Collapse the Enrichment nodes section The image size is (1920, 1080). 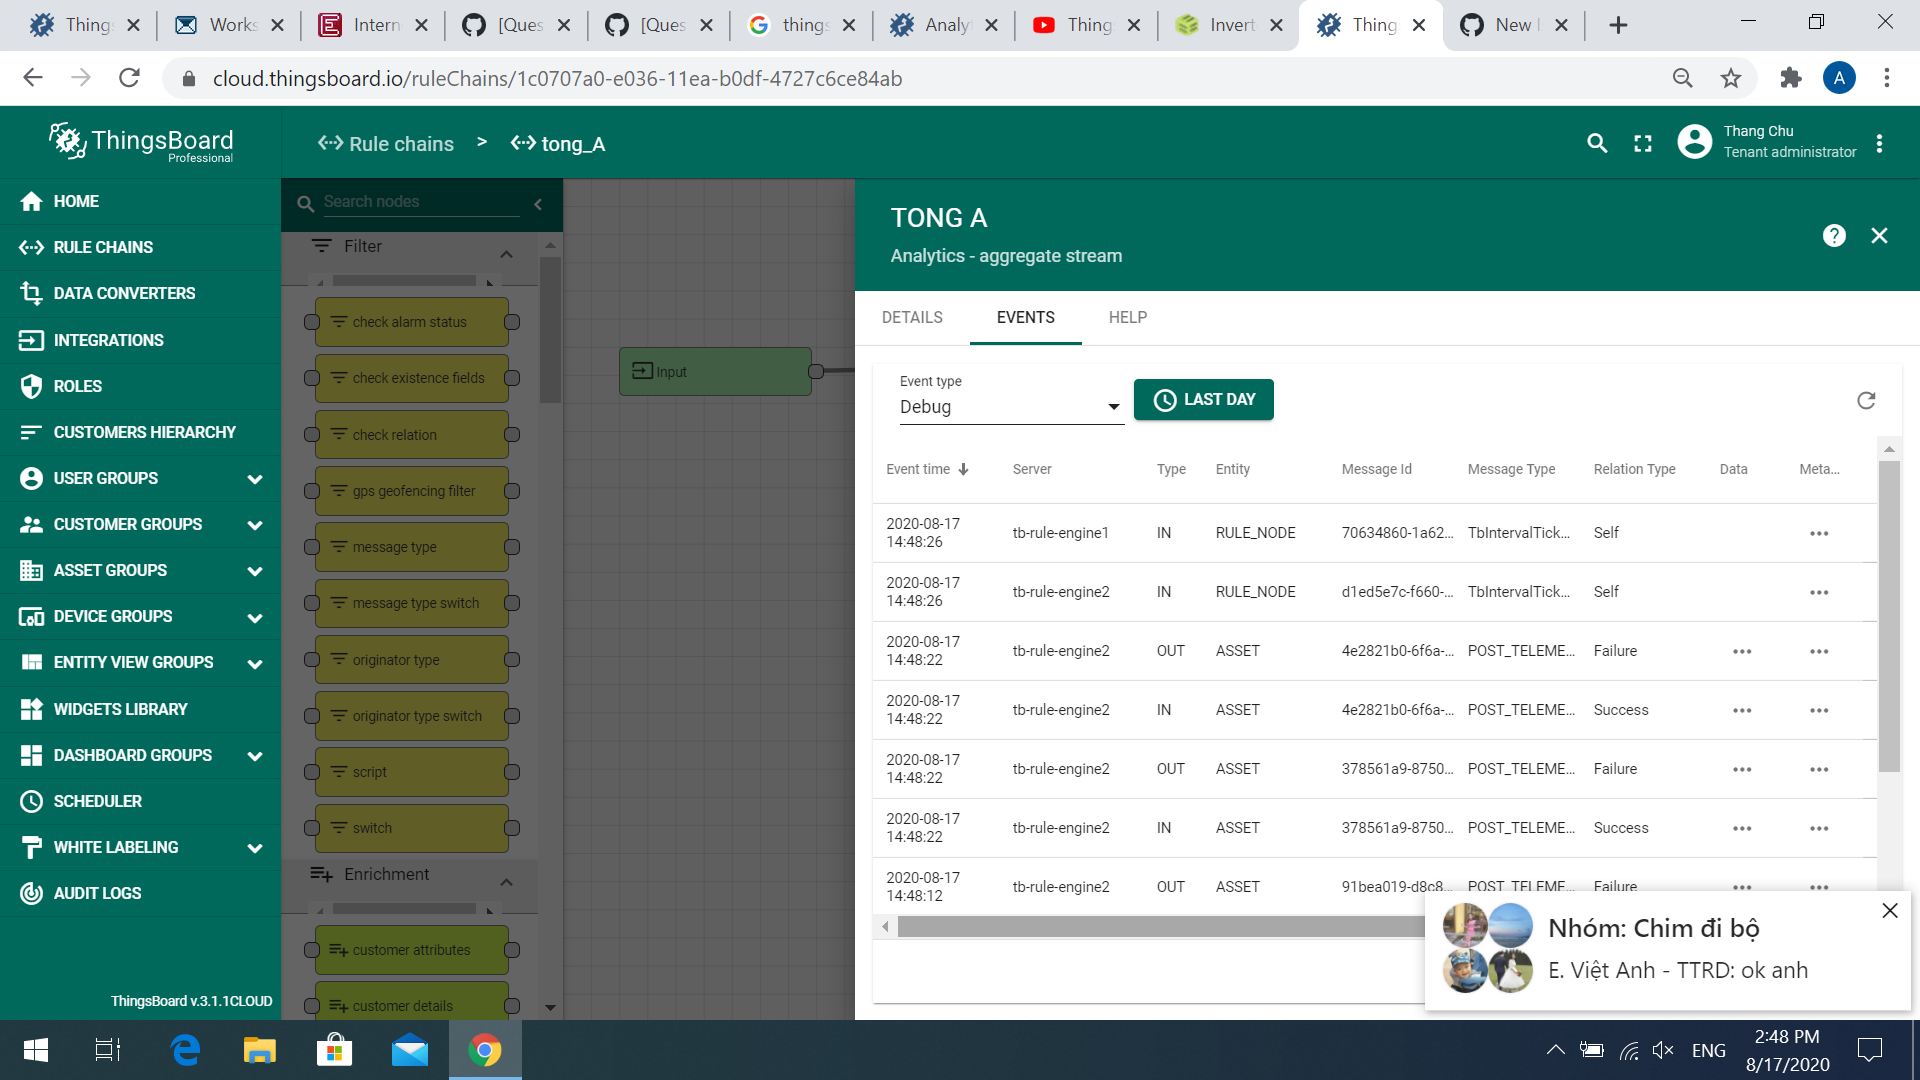coord(506,882)
